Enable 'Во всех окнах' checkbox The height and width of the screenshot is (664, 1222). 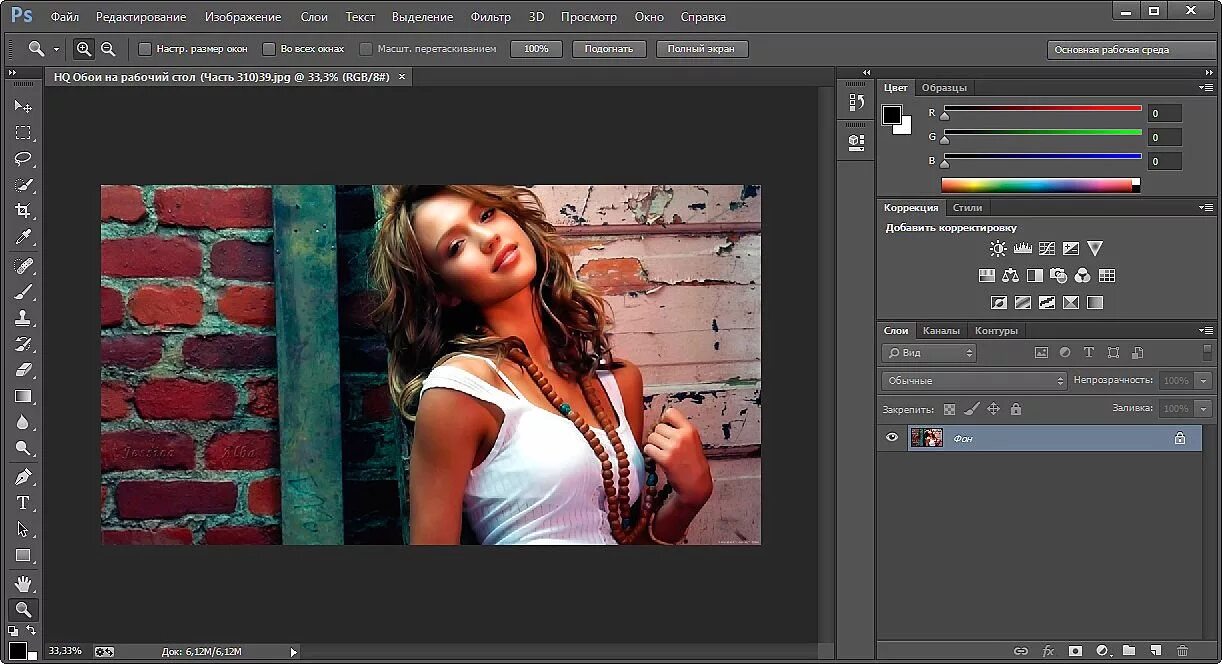coord(269,48)
